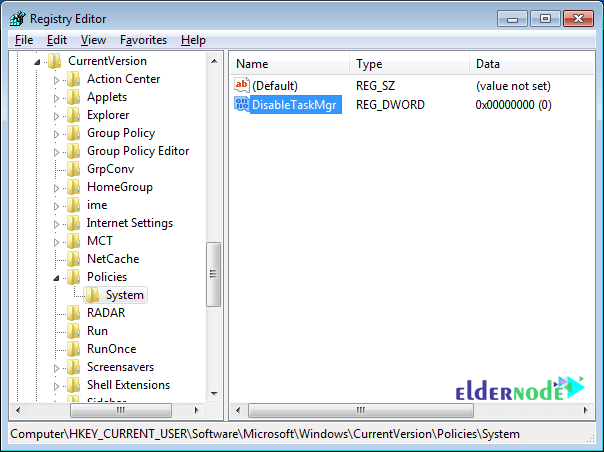604x452 pixels.
Task: Click the ime folder icon
Action: (73, 205)
